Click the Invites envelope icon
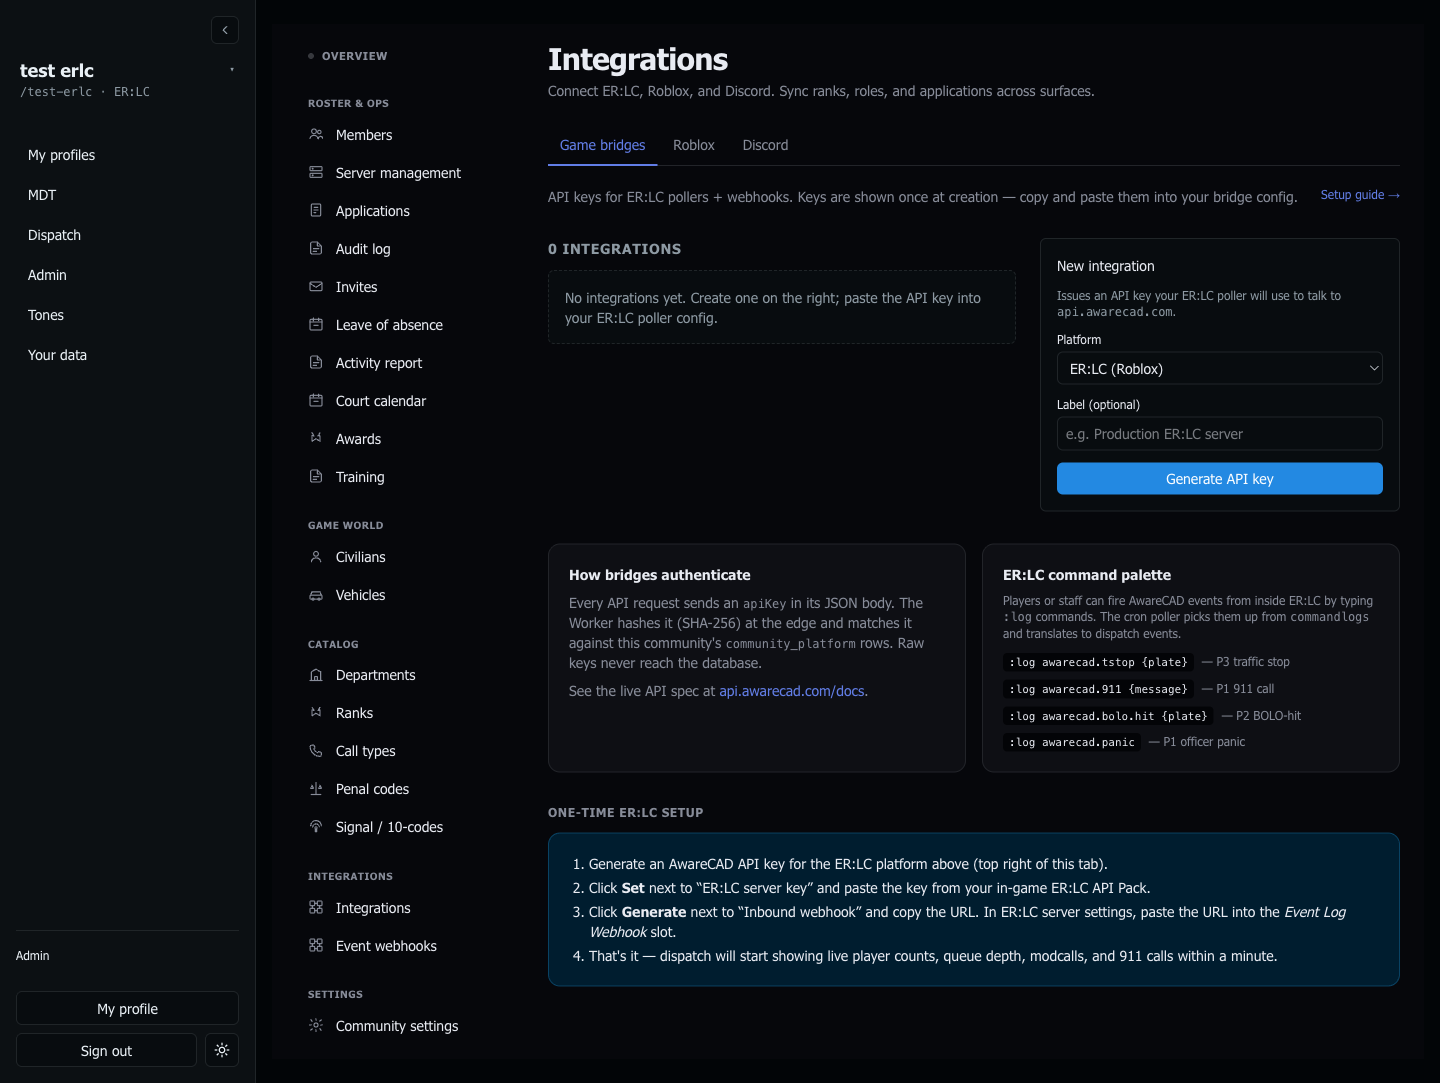The width and height of the screenshot is (1440, 1083). point(316,286)
